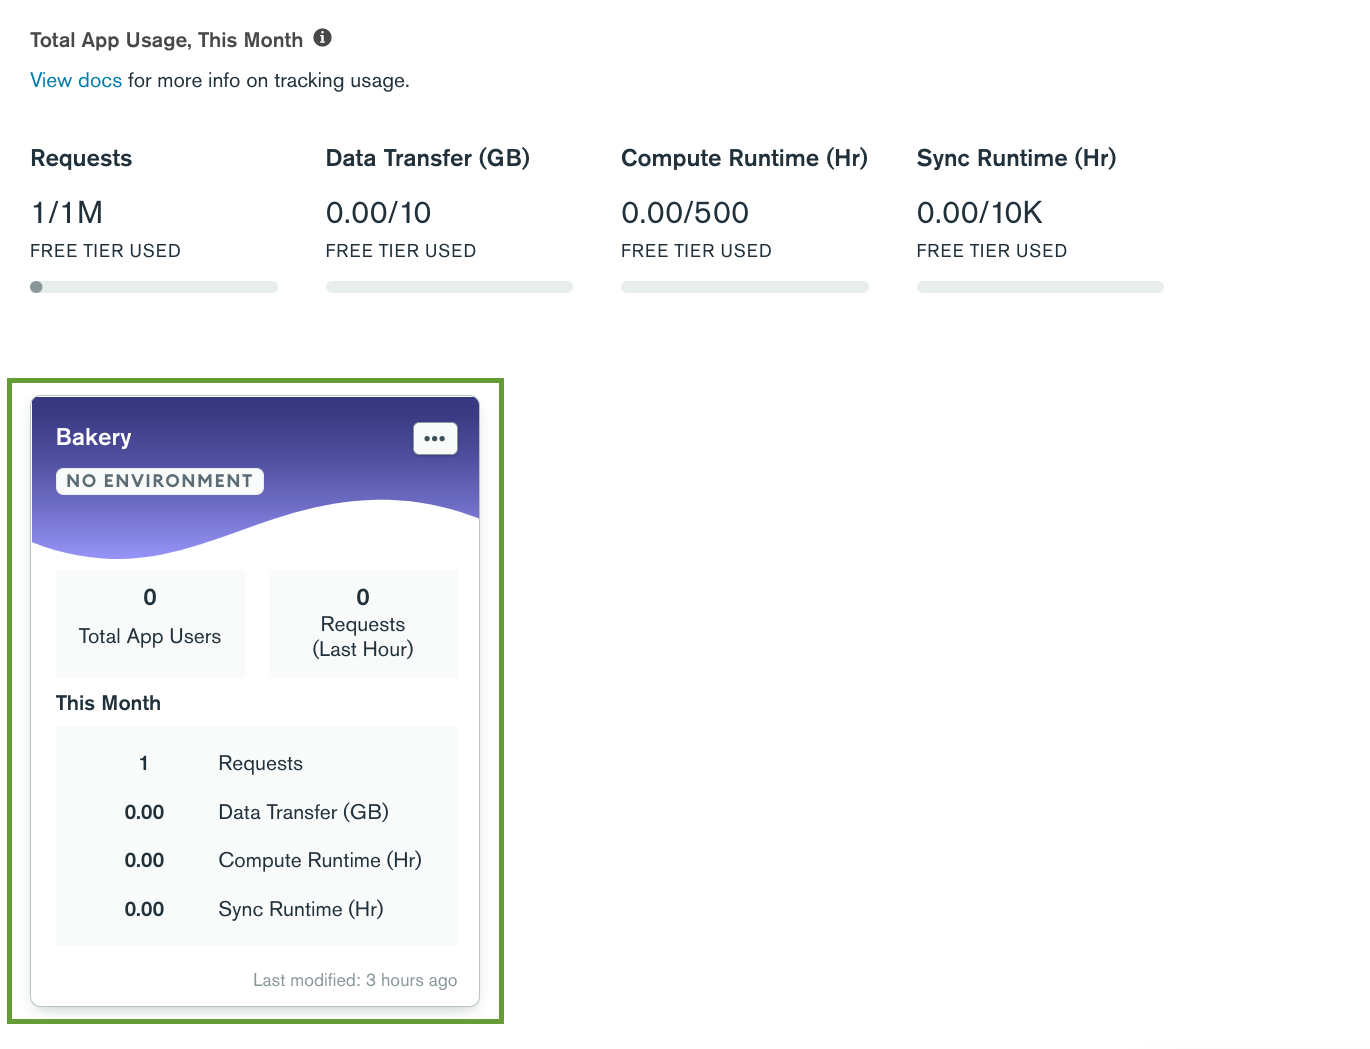This screenshot has width=1370, height=1049.
Task: Click the This Month section heading
Action: click(x=108, y=703)
